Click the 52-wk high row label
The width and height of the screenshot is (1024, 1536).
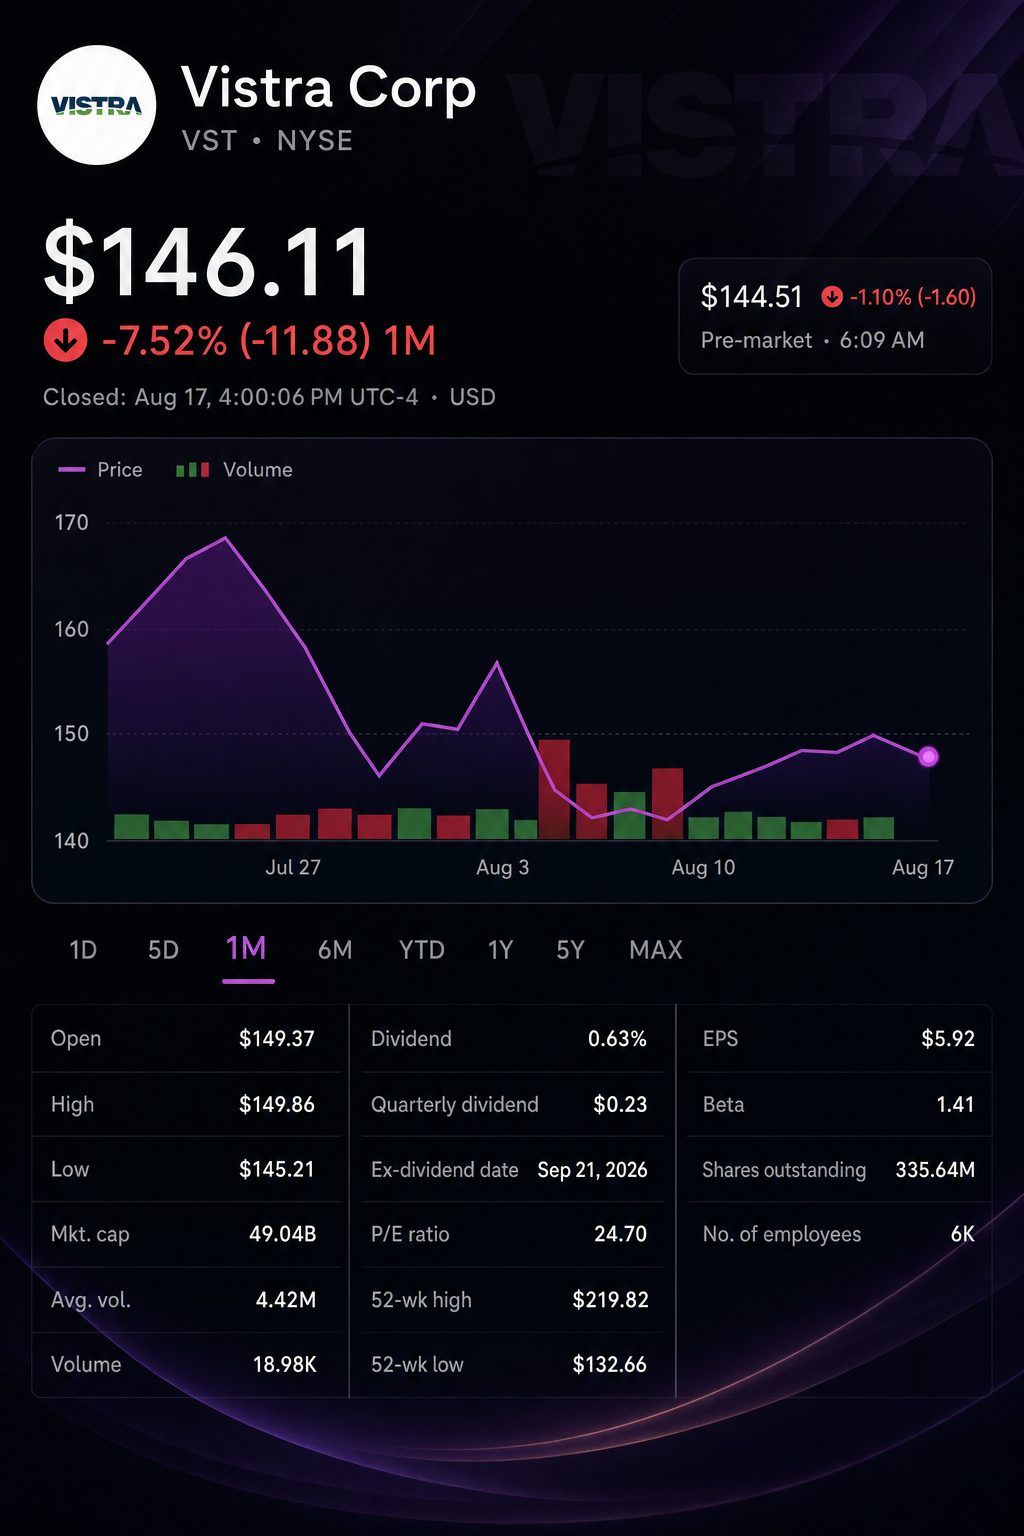pyautogui.click(x=421, y=1301)
